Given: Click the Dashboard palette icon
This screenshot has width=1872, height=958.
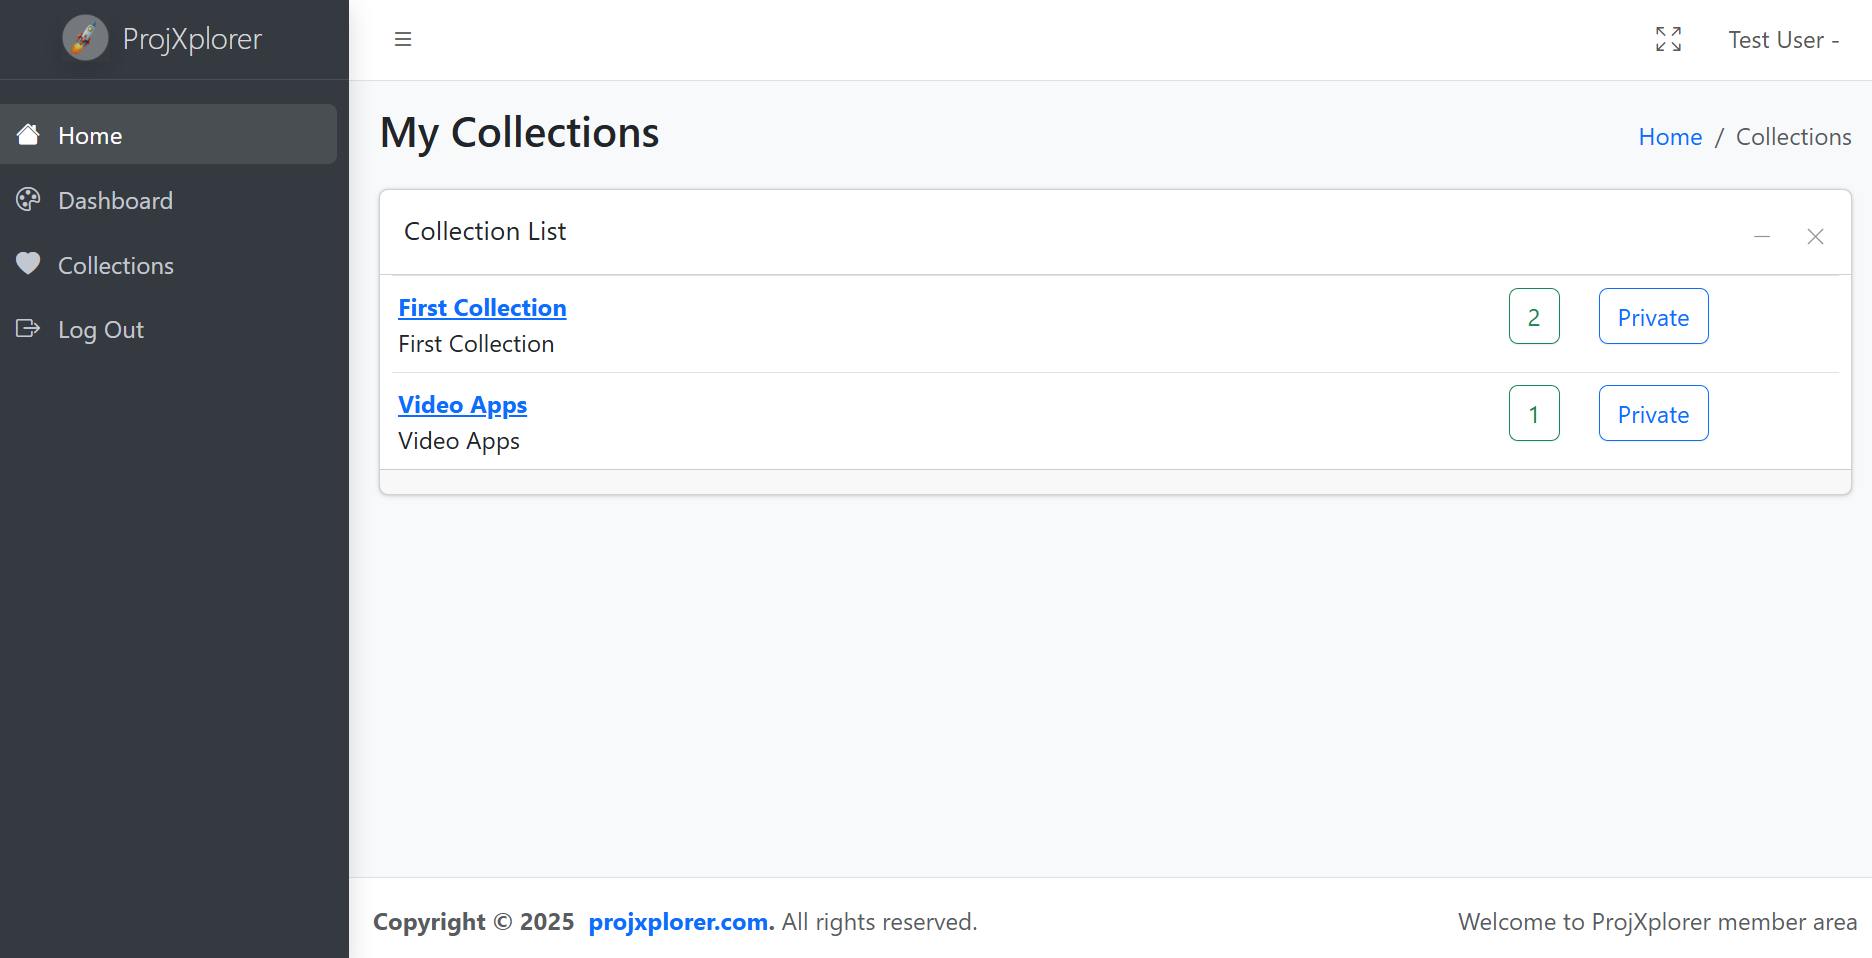Looking at the screenshot, I should click(x=28, y=200).
